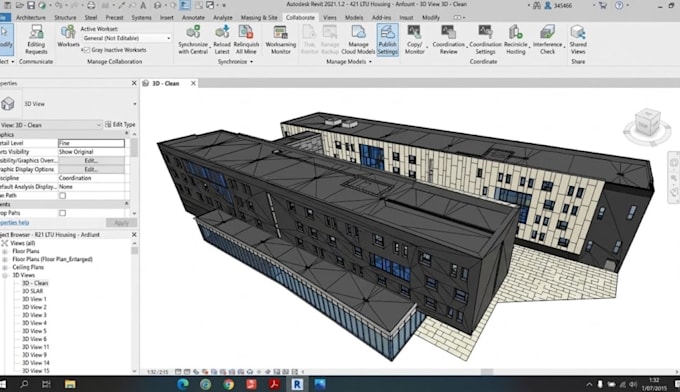Switch to the Add-ins ribbon tab
The height and width of the screenshot is (392, 680).
click(x=381, y=17)
